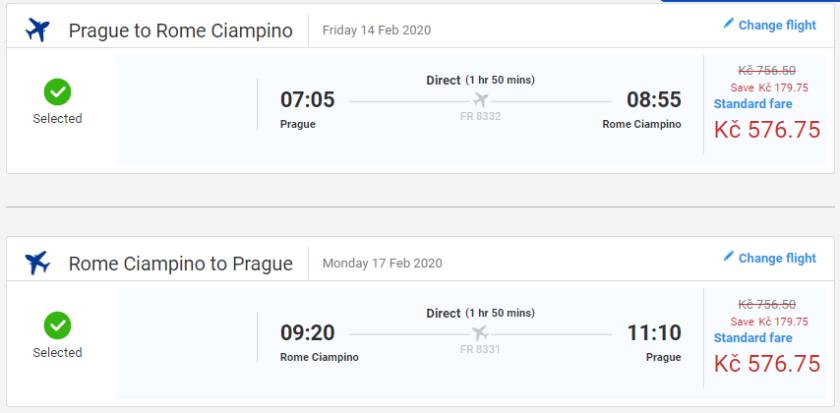Click the plane icon under Direct for FR 8331
The width and height of the screenshot is (840, 413).
pyautogui.click(x=480, y=333)
